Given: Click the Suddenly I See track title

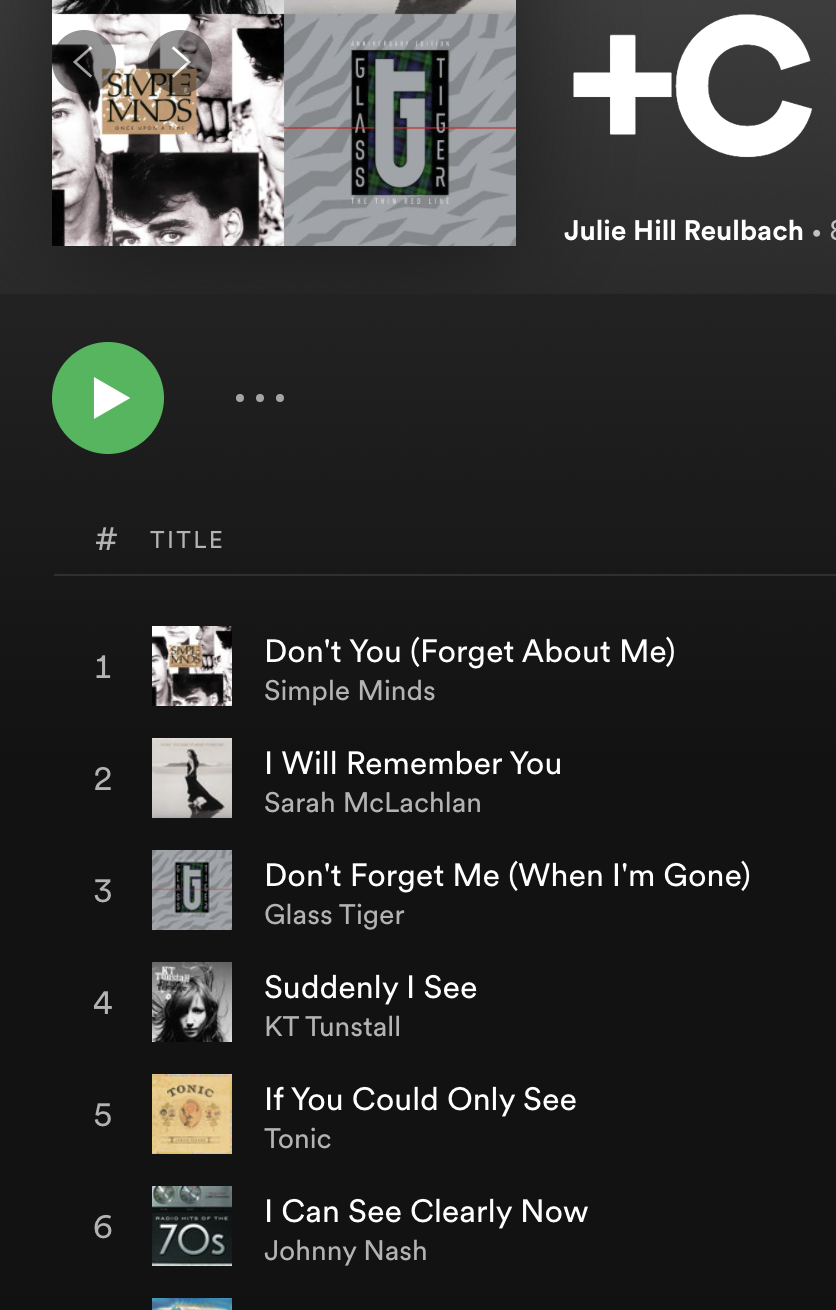Looking at the screenshot, I should point(370,988).
